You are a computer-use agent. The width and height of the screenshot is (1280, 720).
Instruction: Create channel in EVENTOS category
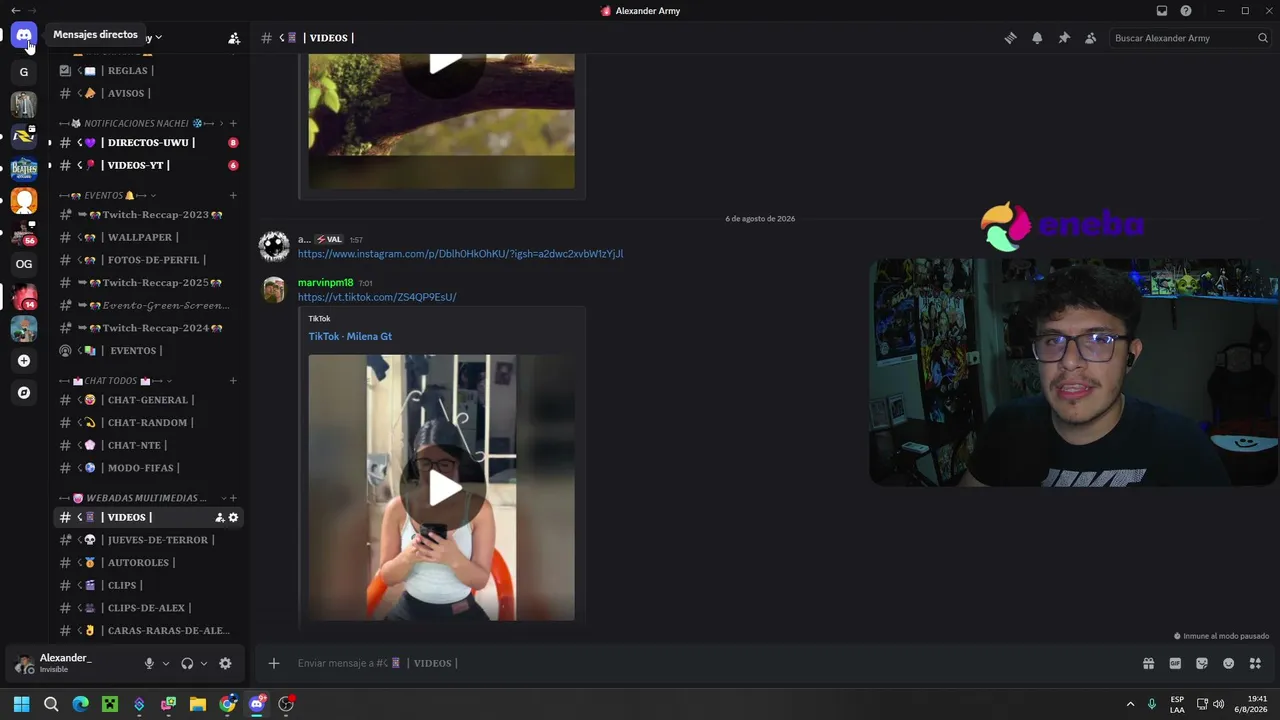(x=233, y=196)
